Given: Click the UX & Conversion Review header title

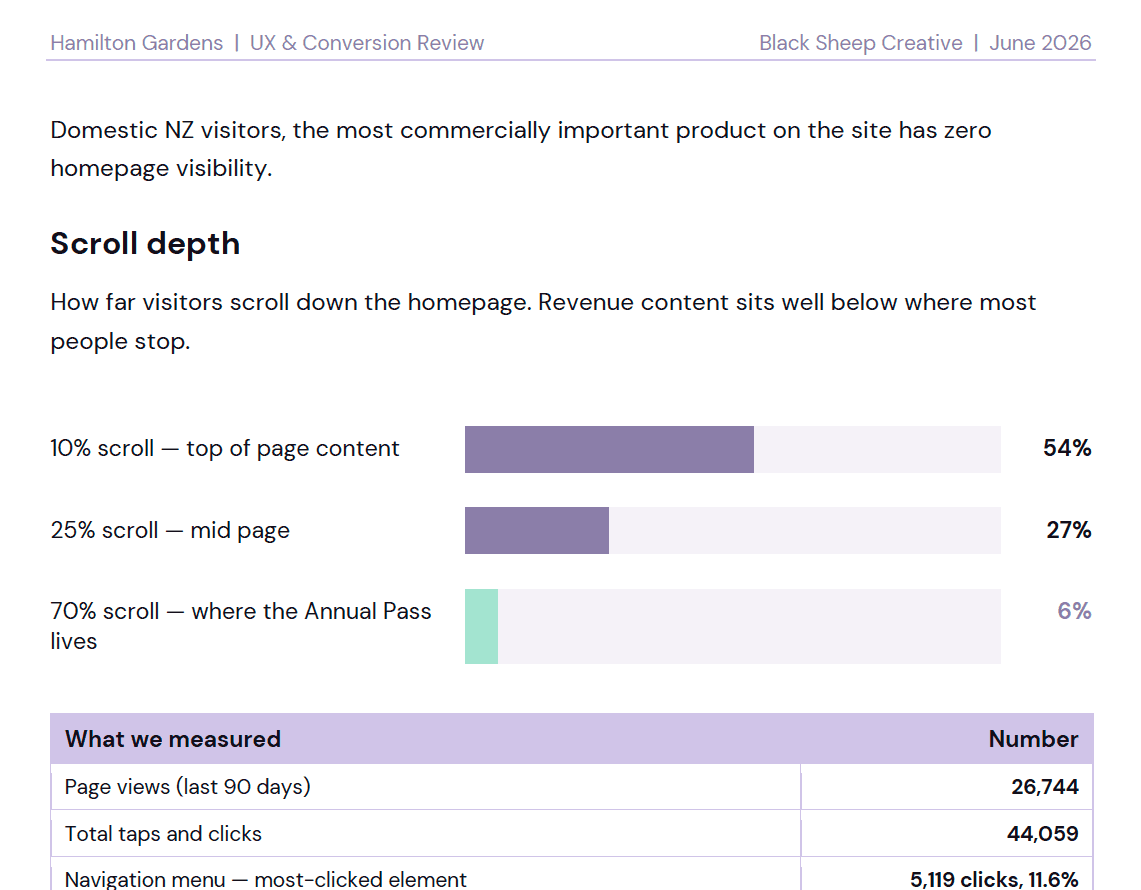Looking at the screenshot, I should (367, 43).
